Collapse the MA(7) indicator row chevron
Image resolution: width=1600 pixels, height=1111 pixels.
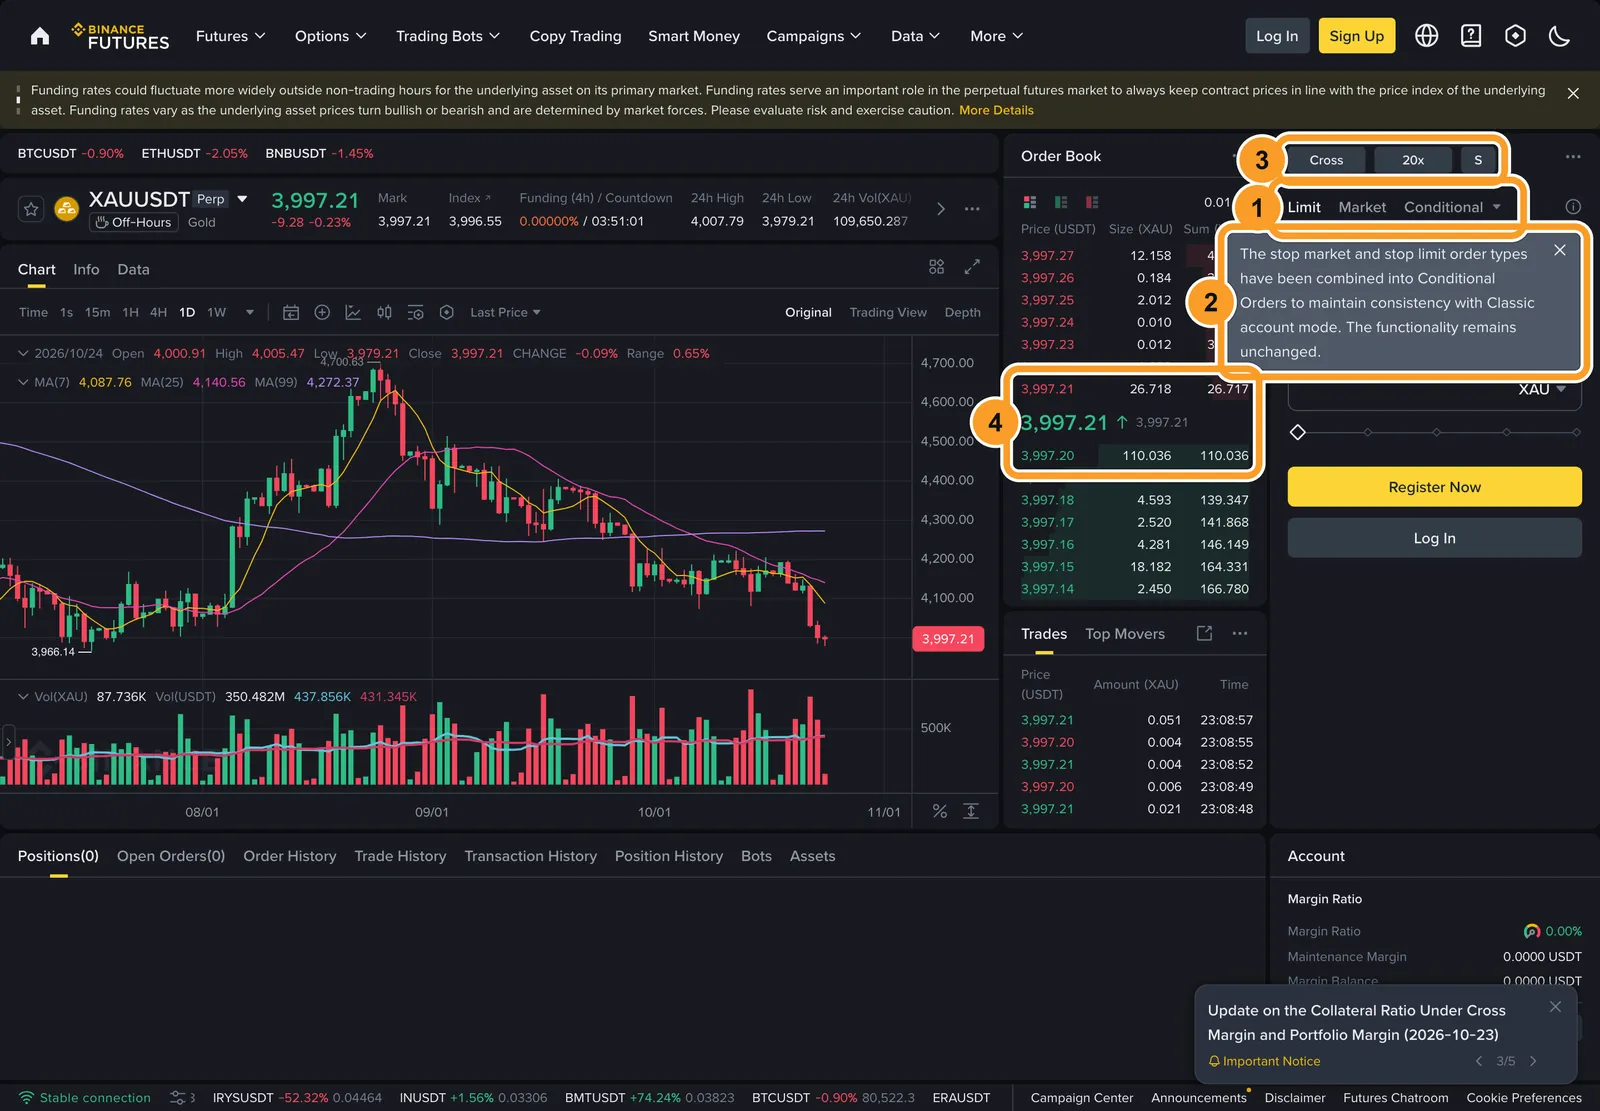(x=23, y=382)
